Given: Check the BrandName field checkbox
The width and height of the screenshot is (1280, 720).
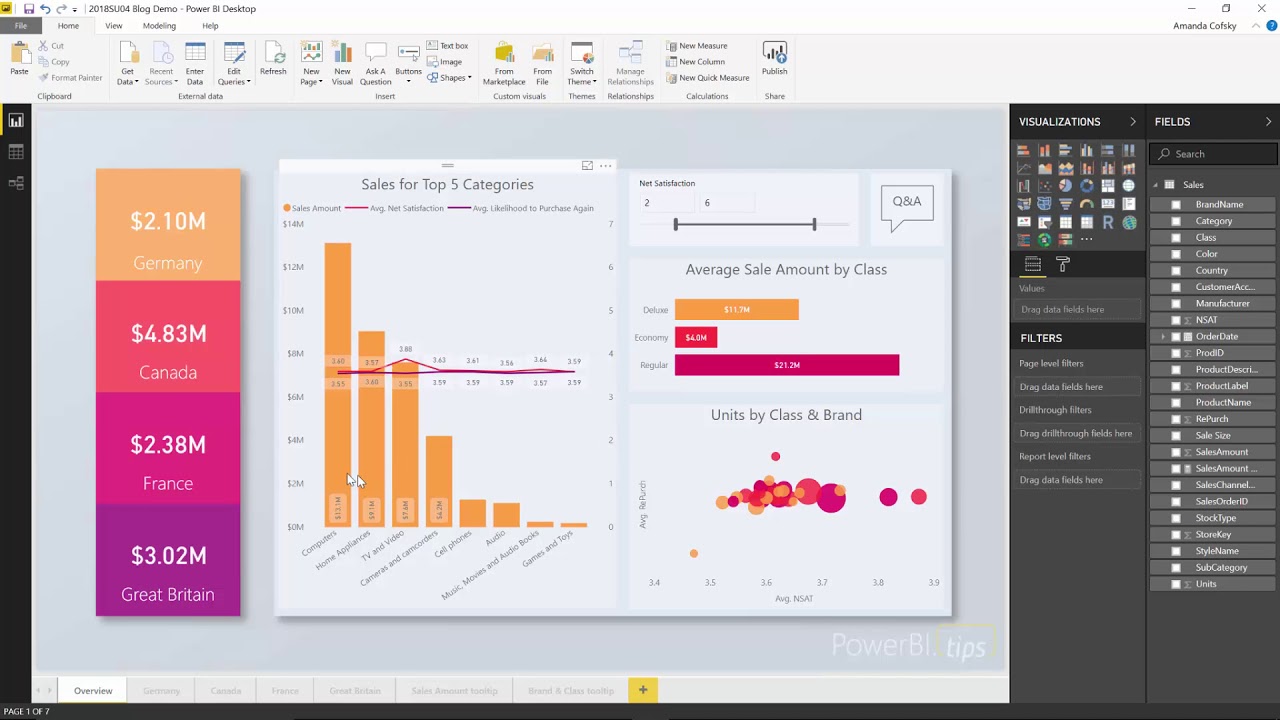Looking at the screenshot, I should 1176,204.
